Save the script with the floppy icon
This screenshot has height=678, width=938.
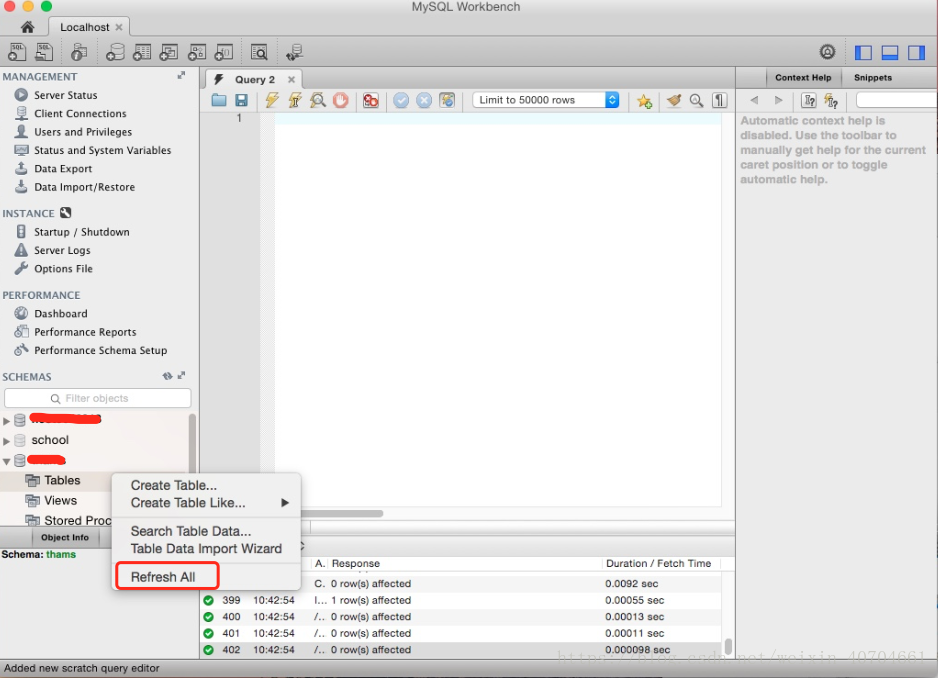click(x=242, y=100)
